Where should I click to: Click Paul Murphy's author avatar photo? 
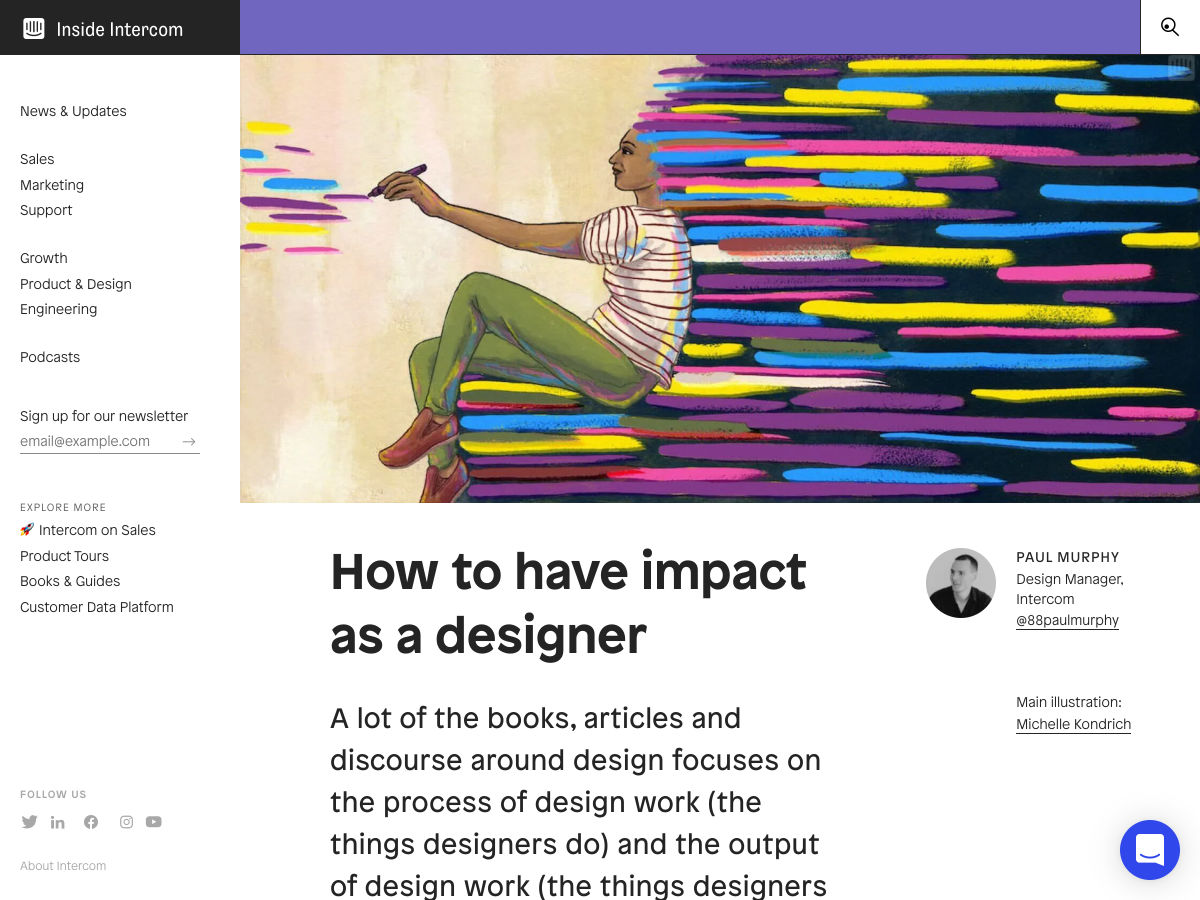[961, 583]
